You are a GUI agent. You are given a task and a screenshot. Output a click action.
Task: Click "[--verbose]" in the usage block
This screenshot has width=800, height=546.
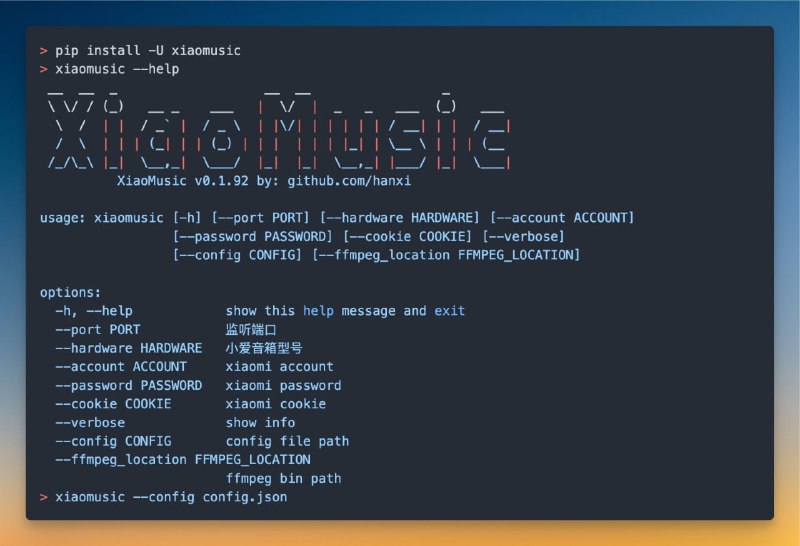pyautogui.click(x=523, y=236)
